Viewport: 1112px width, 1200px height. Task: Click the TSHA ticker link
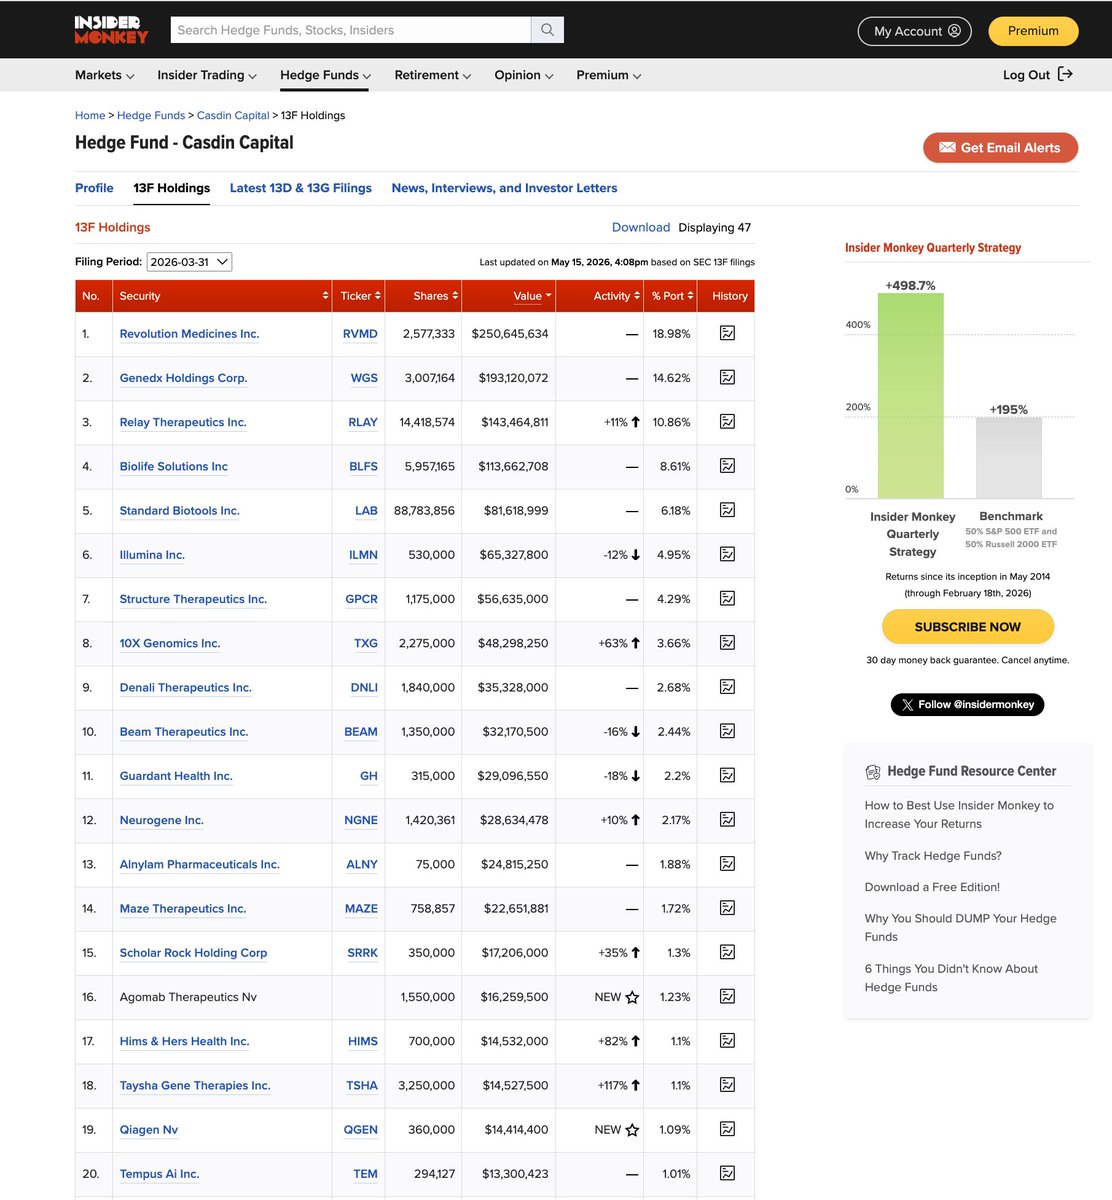click(x=362, y=1085)
